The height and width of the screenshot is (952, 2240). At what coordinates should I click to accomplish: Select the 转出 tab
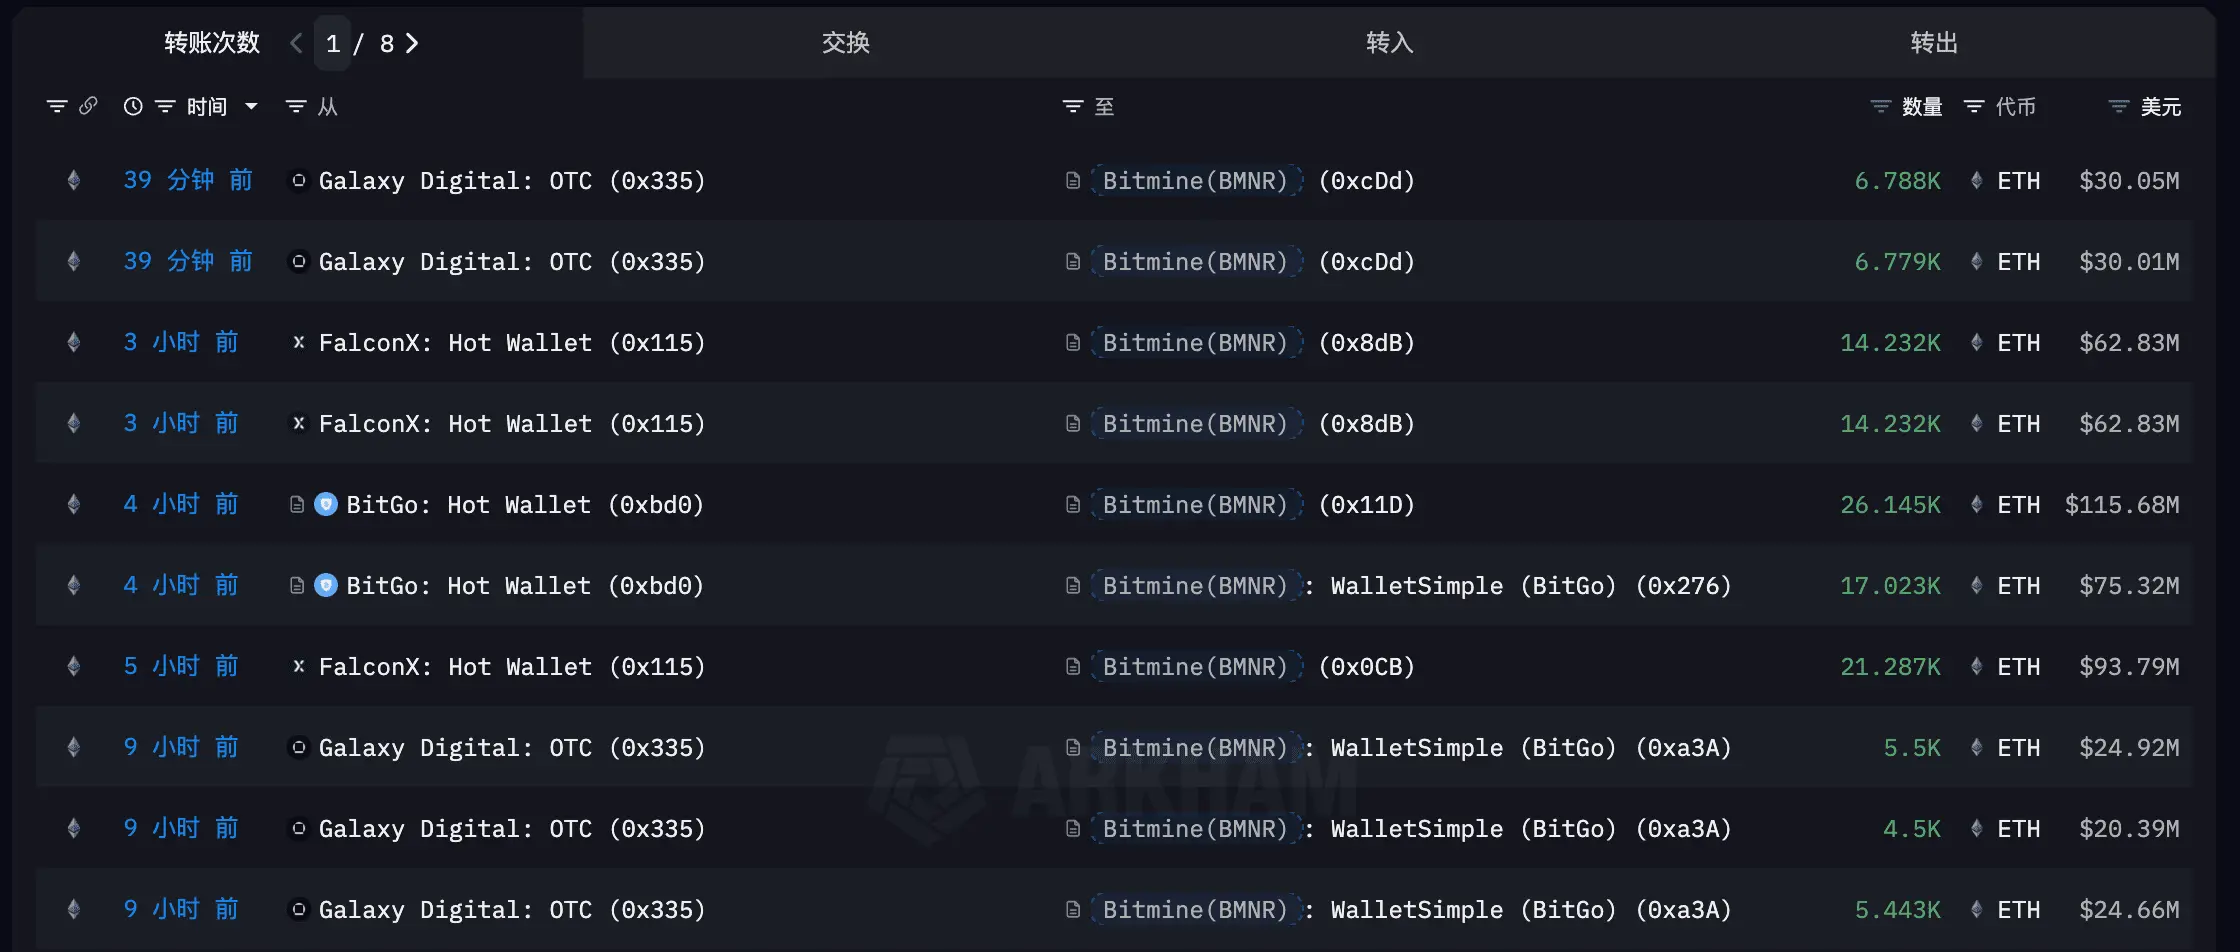(x=1934, y=43)
